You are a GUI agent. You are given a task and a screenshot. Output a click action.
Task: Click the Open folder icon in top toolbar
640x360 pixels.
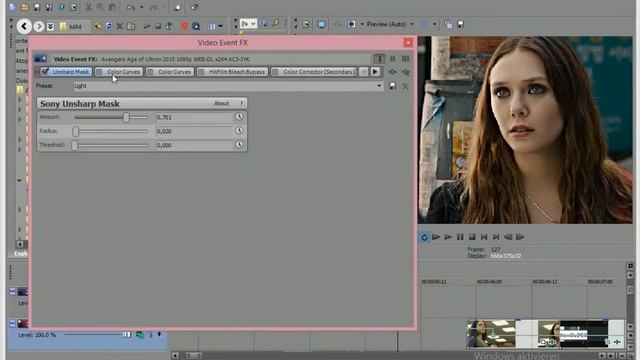pyautogui.click(x=24, y=7)
